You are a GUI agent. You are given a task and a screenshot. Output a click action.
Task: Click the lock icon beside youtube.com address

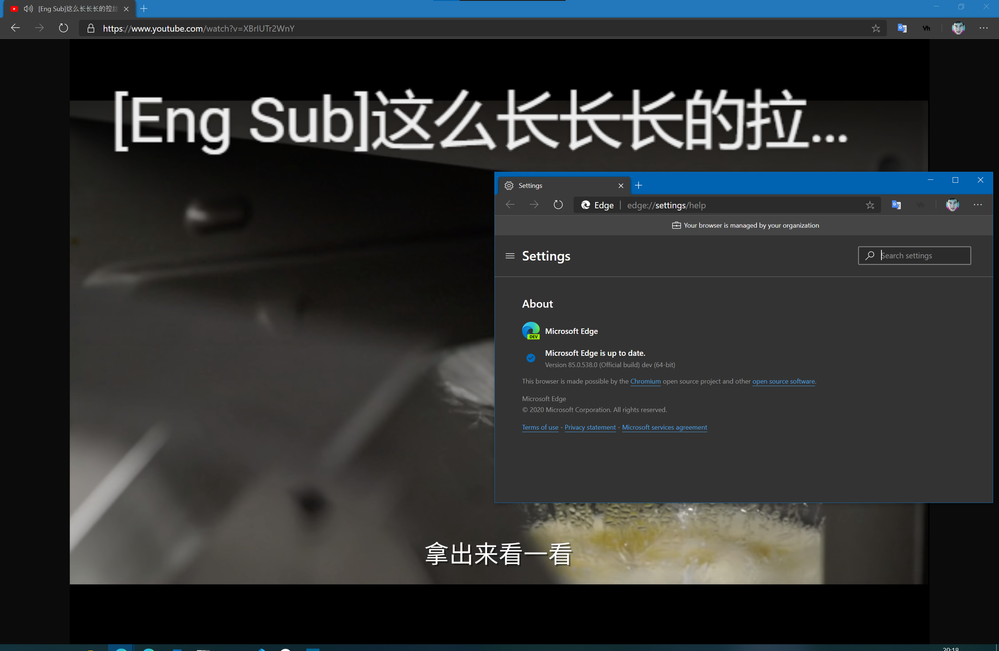point(90,29)
